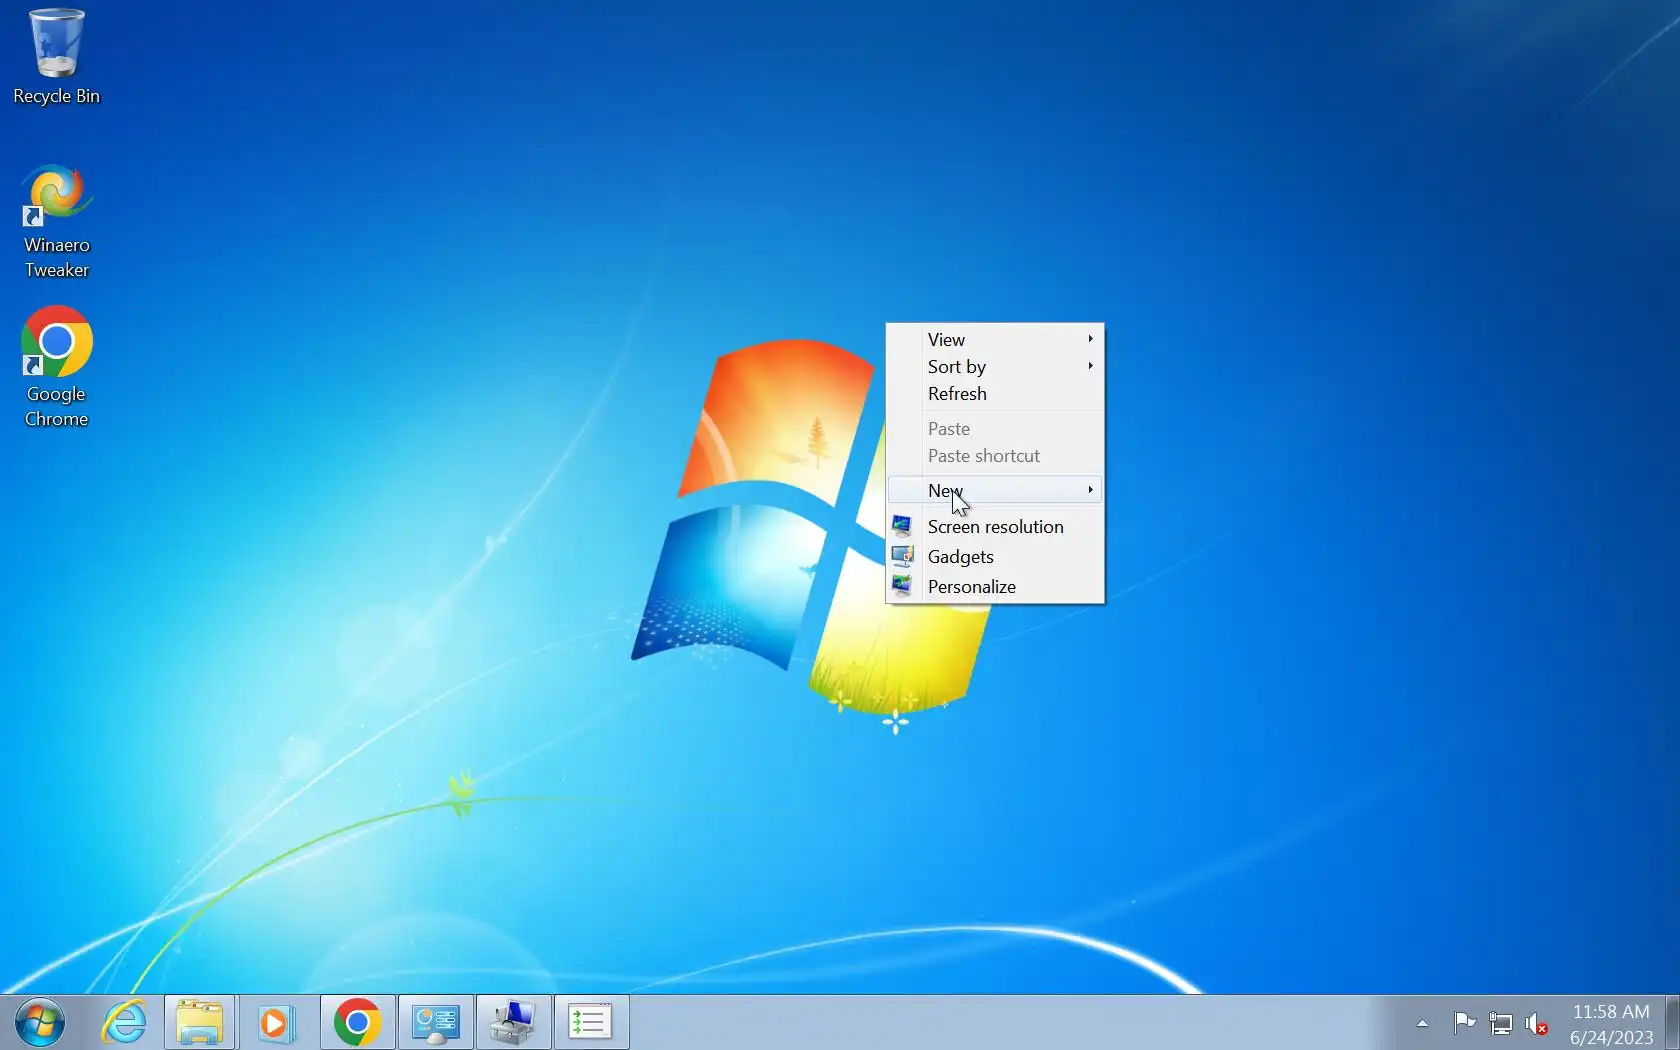The height and width of the screenshot is (1050, 1680).
Task: Select the Google Chrome desktop shortcut
Action: [x=56, y=368]
